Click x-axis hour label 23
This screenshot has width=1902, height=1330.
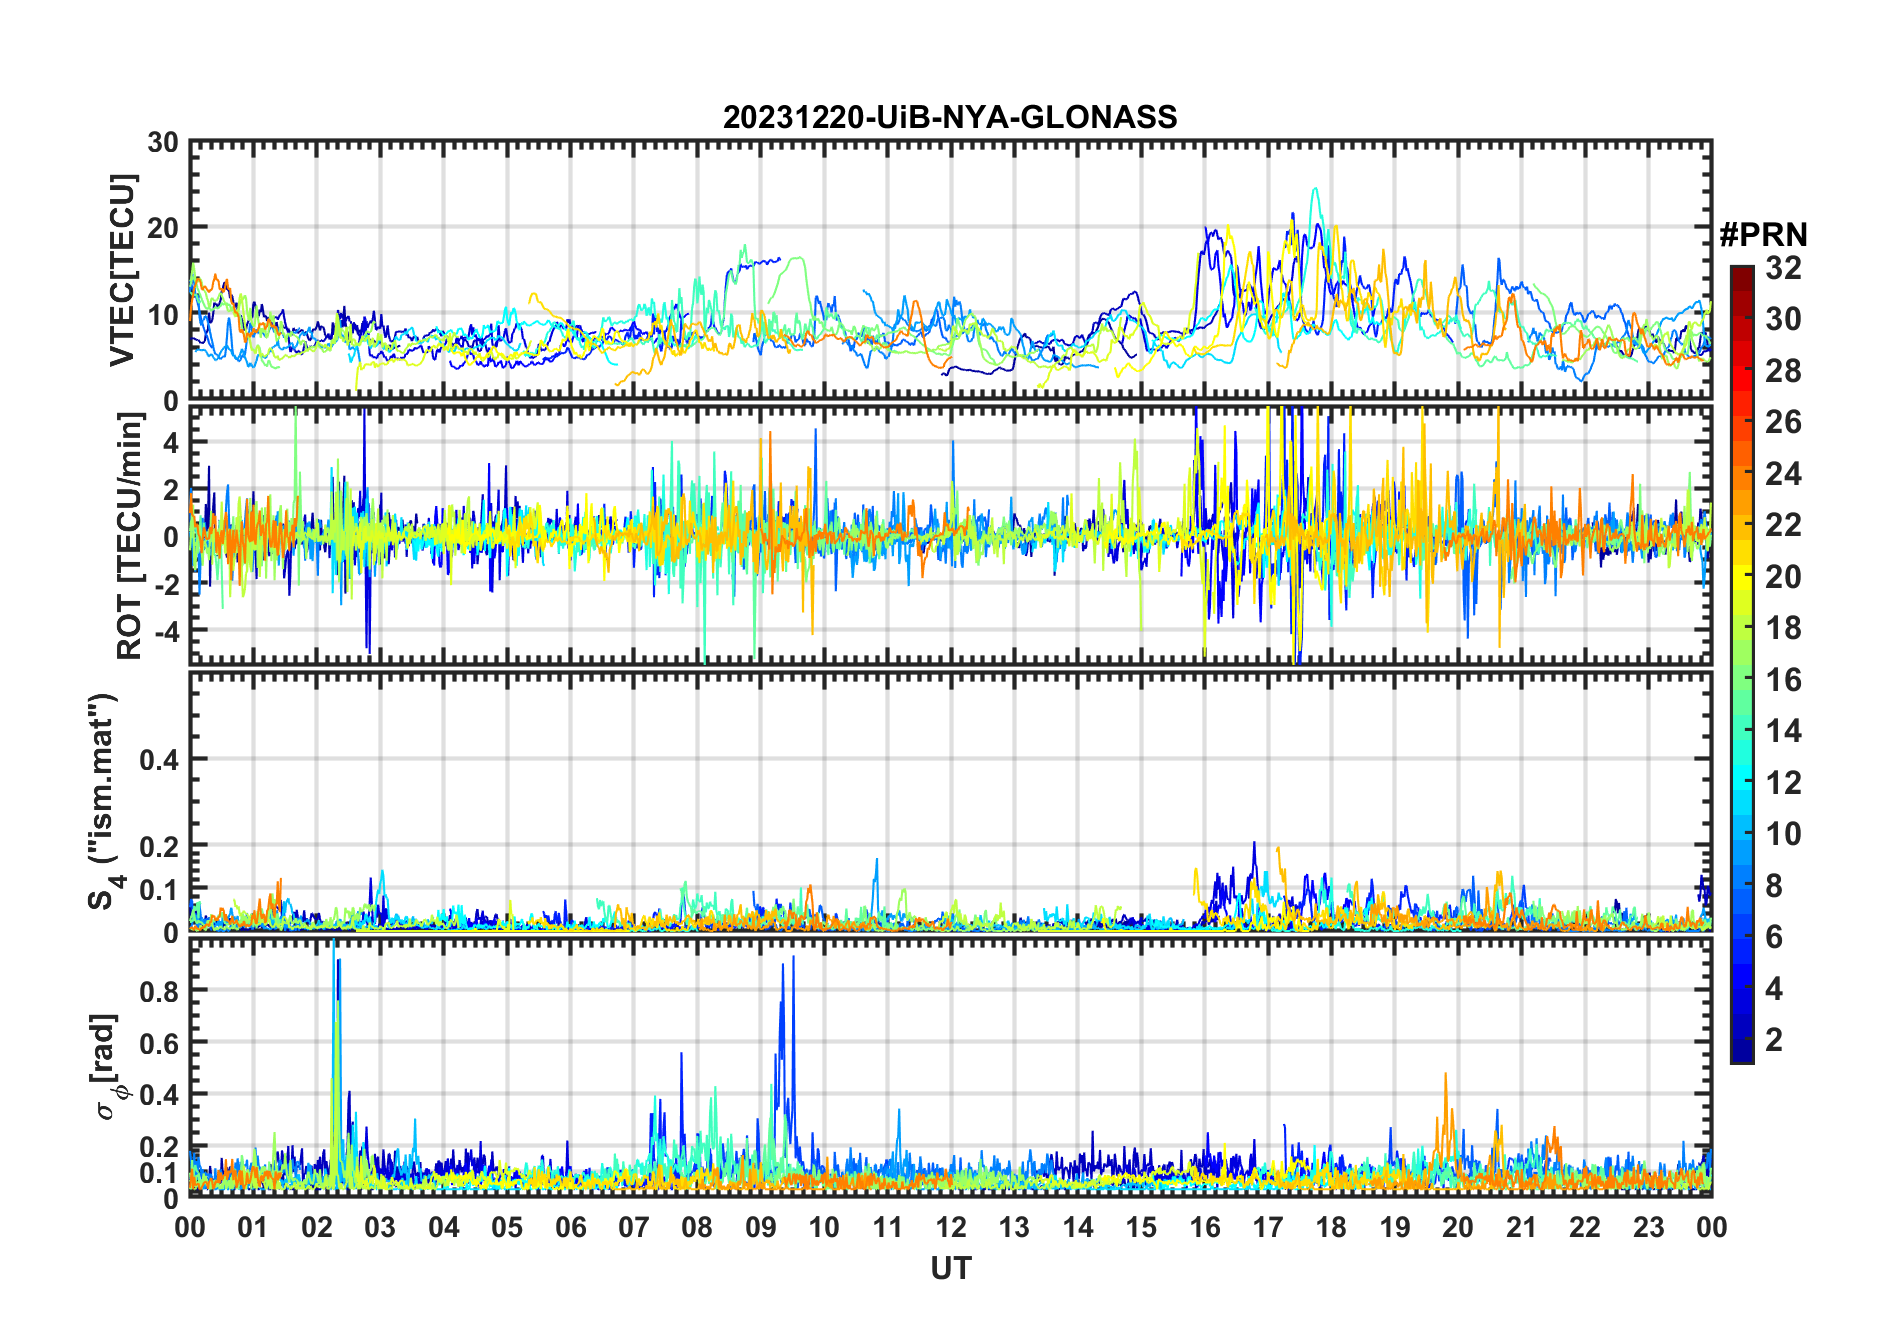coord(1648,1227)
